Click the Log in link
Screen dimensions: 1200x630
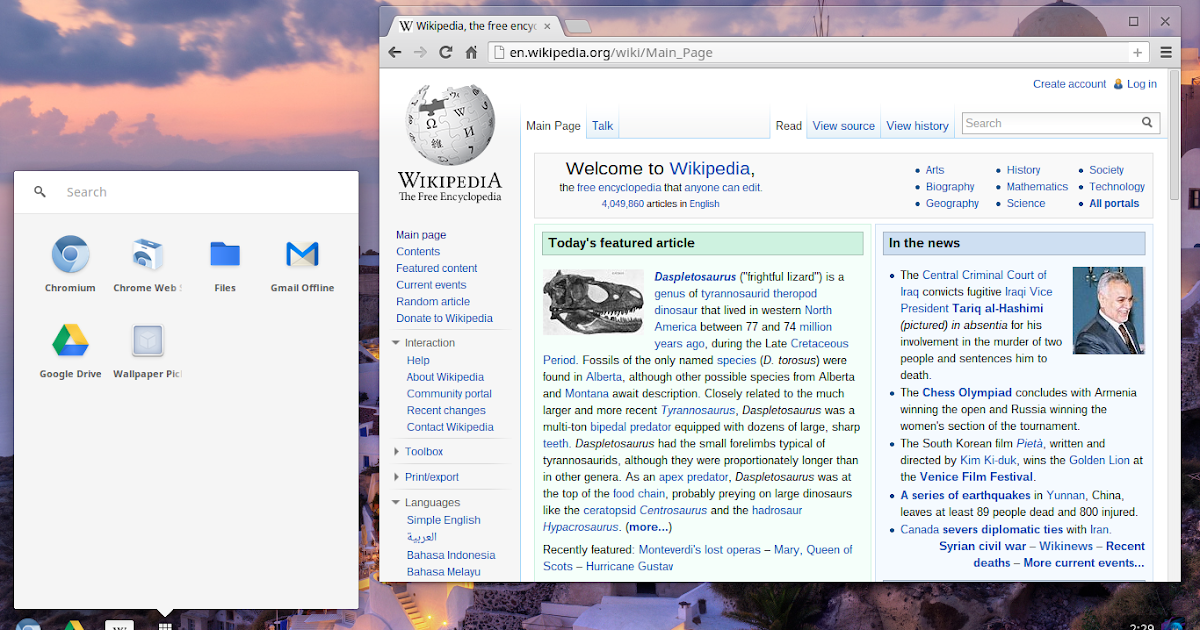point(1142,84)
